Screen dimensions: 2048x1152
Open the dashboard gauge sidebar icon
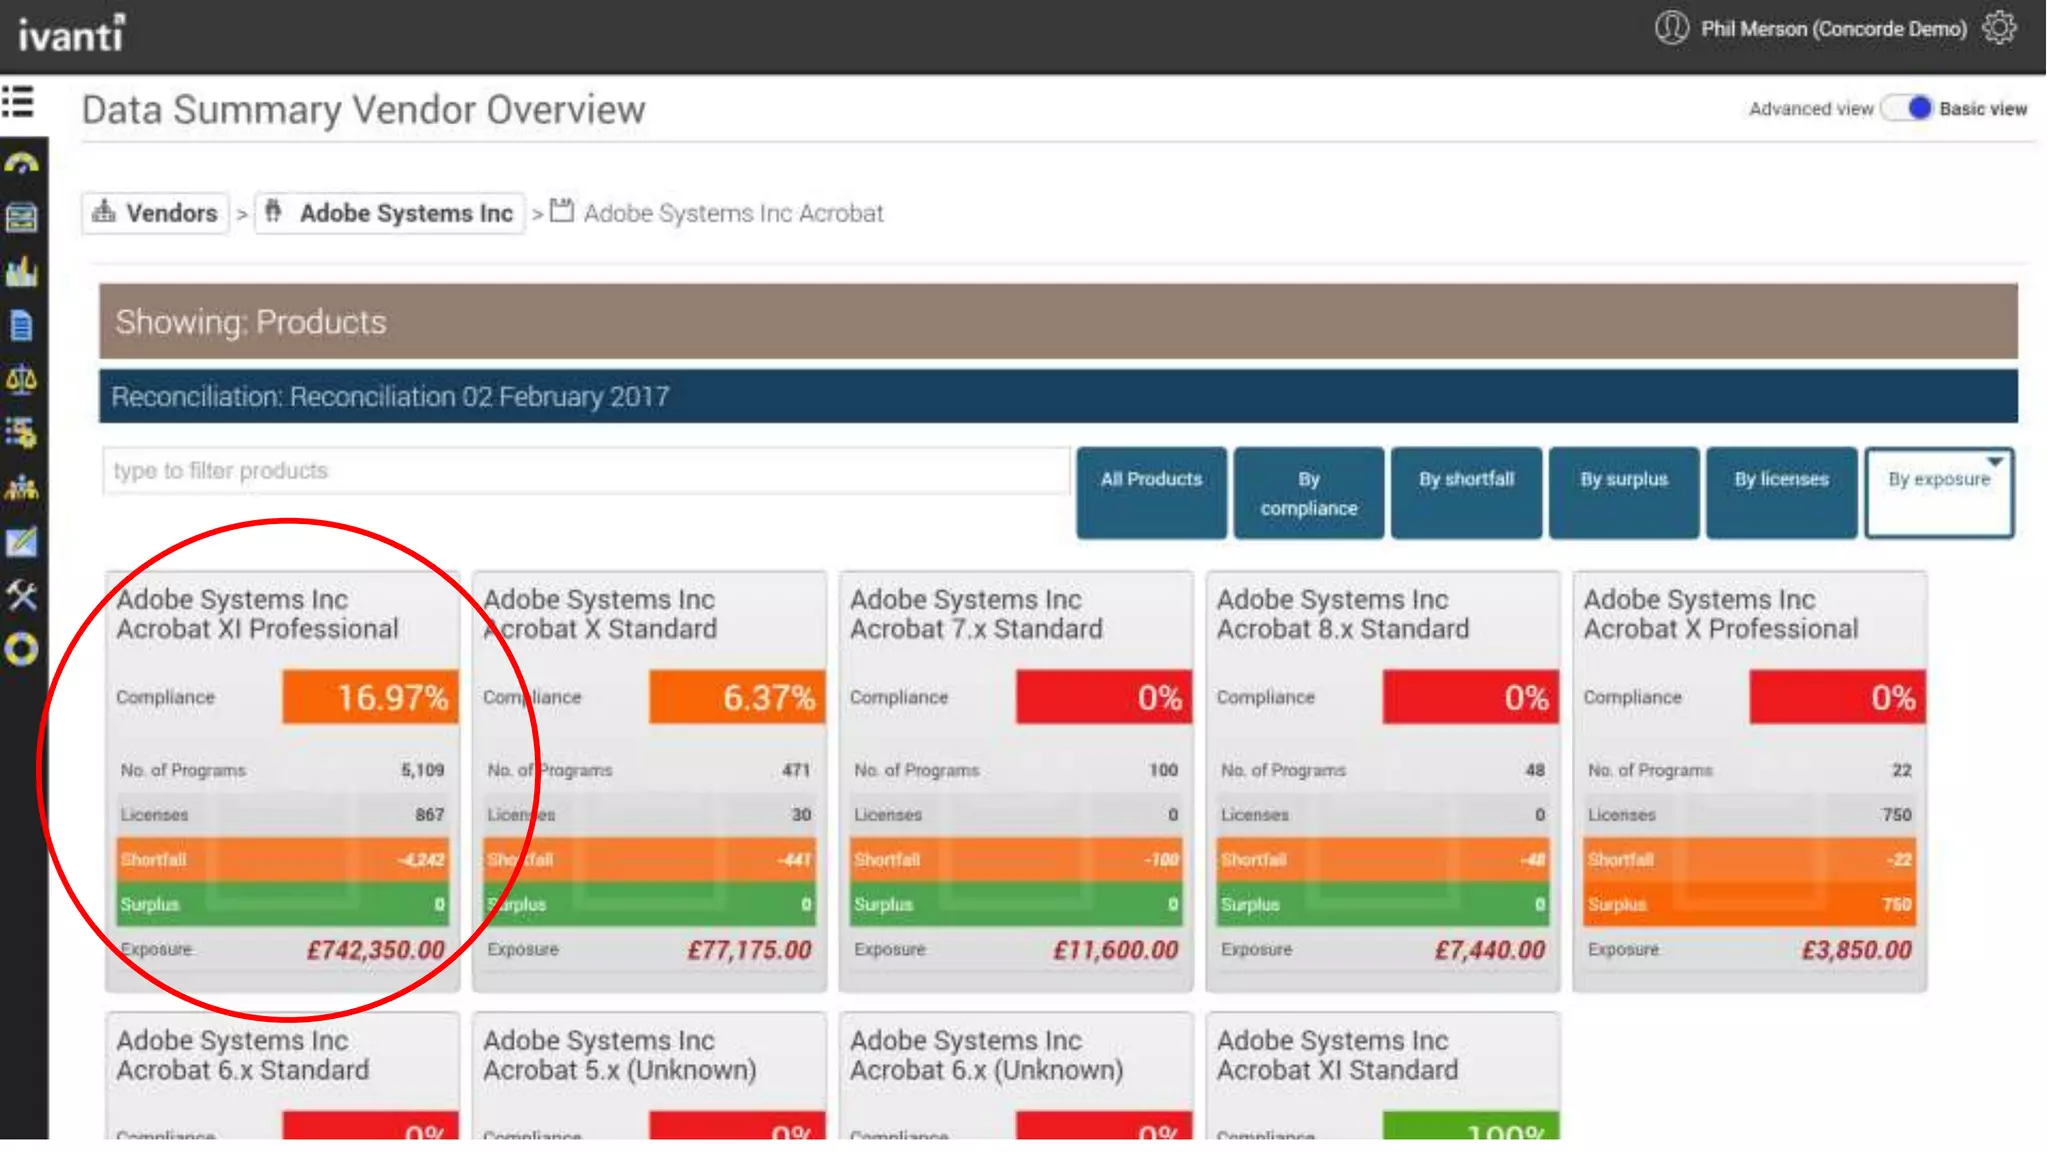tap(21, 163)
